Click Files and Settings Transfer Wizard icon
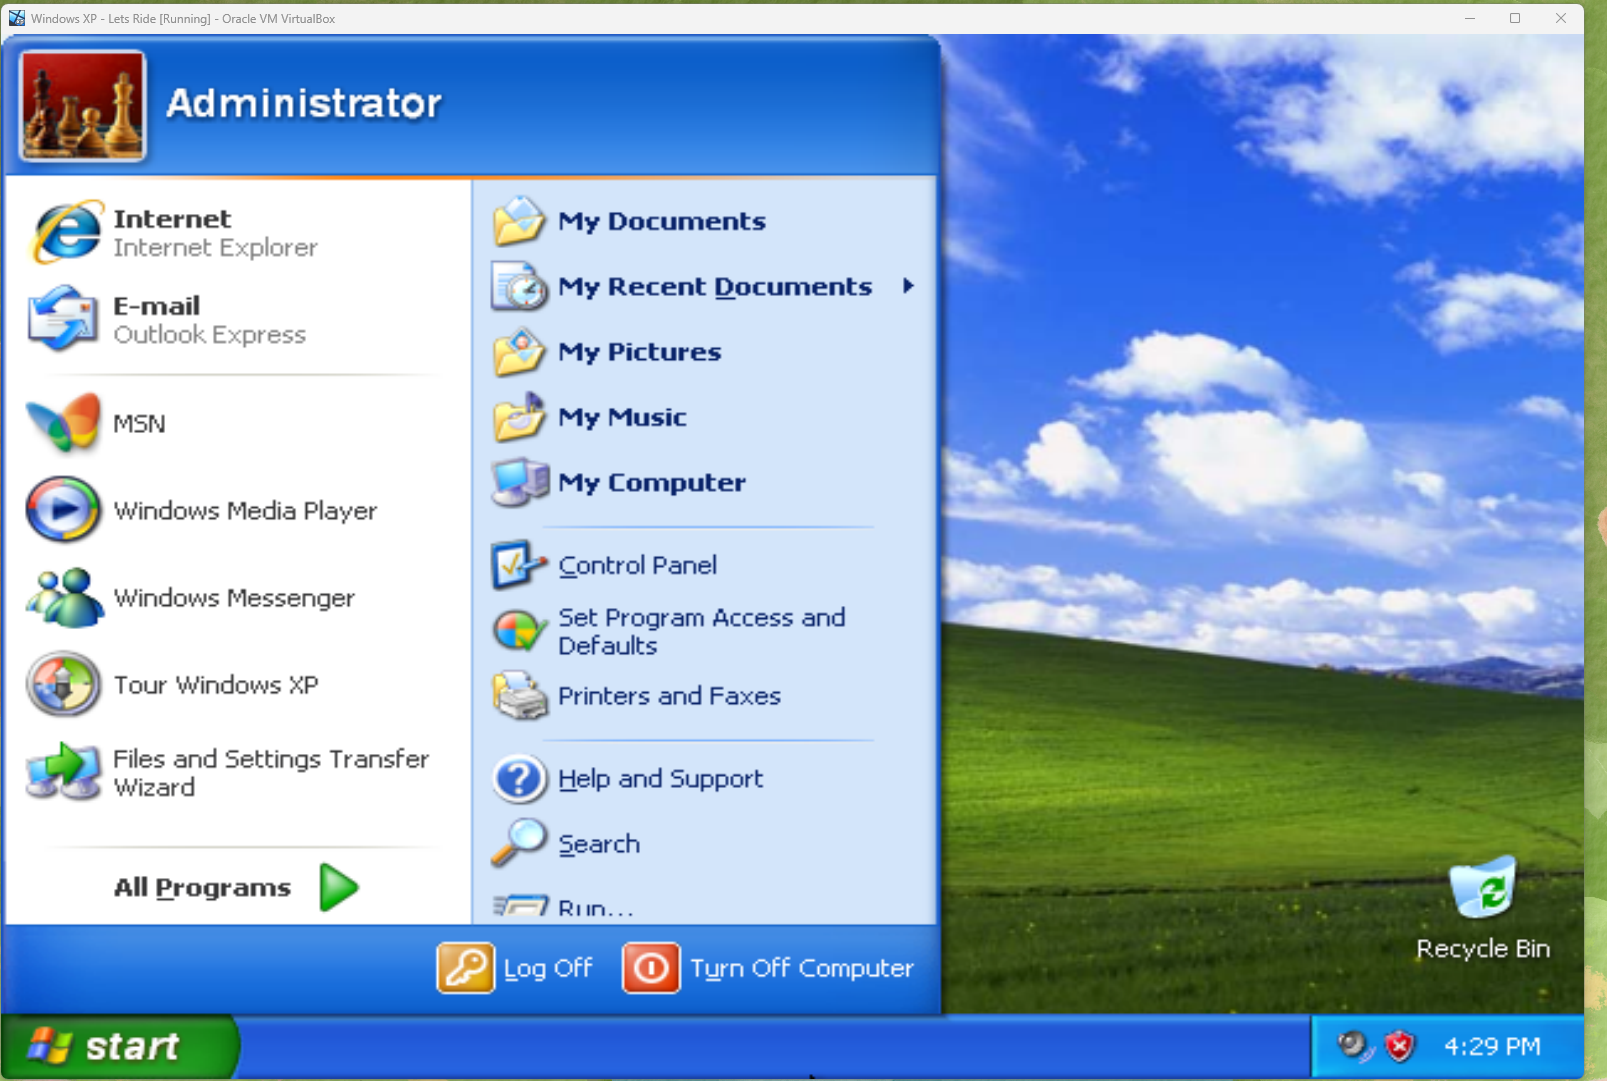 click(x=64, y=772)
